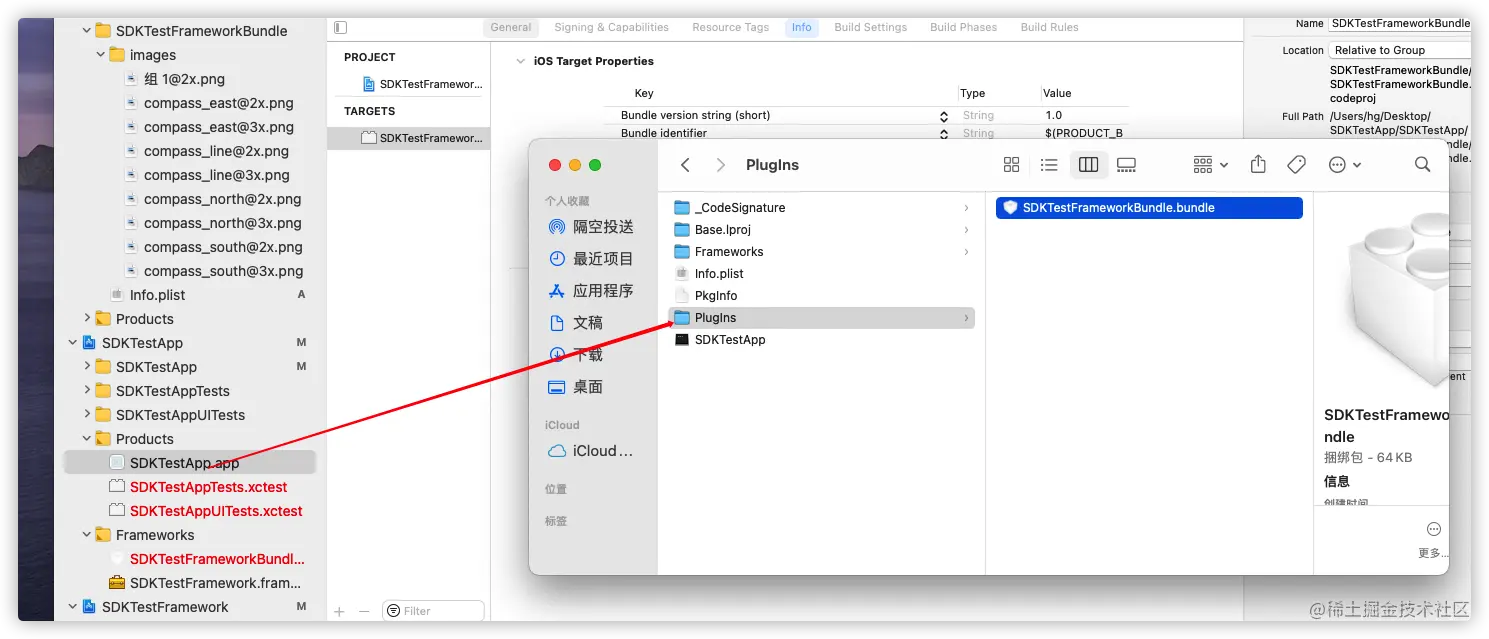The width and height of the screenshot is (1489, 639).
Task: Open Location Relative to Group dropdown
Action: point(1400,50)
